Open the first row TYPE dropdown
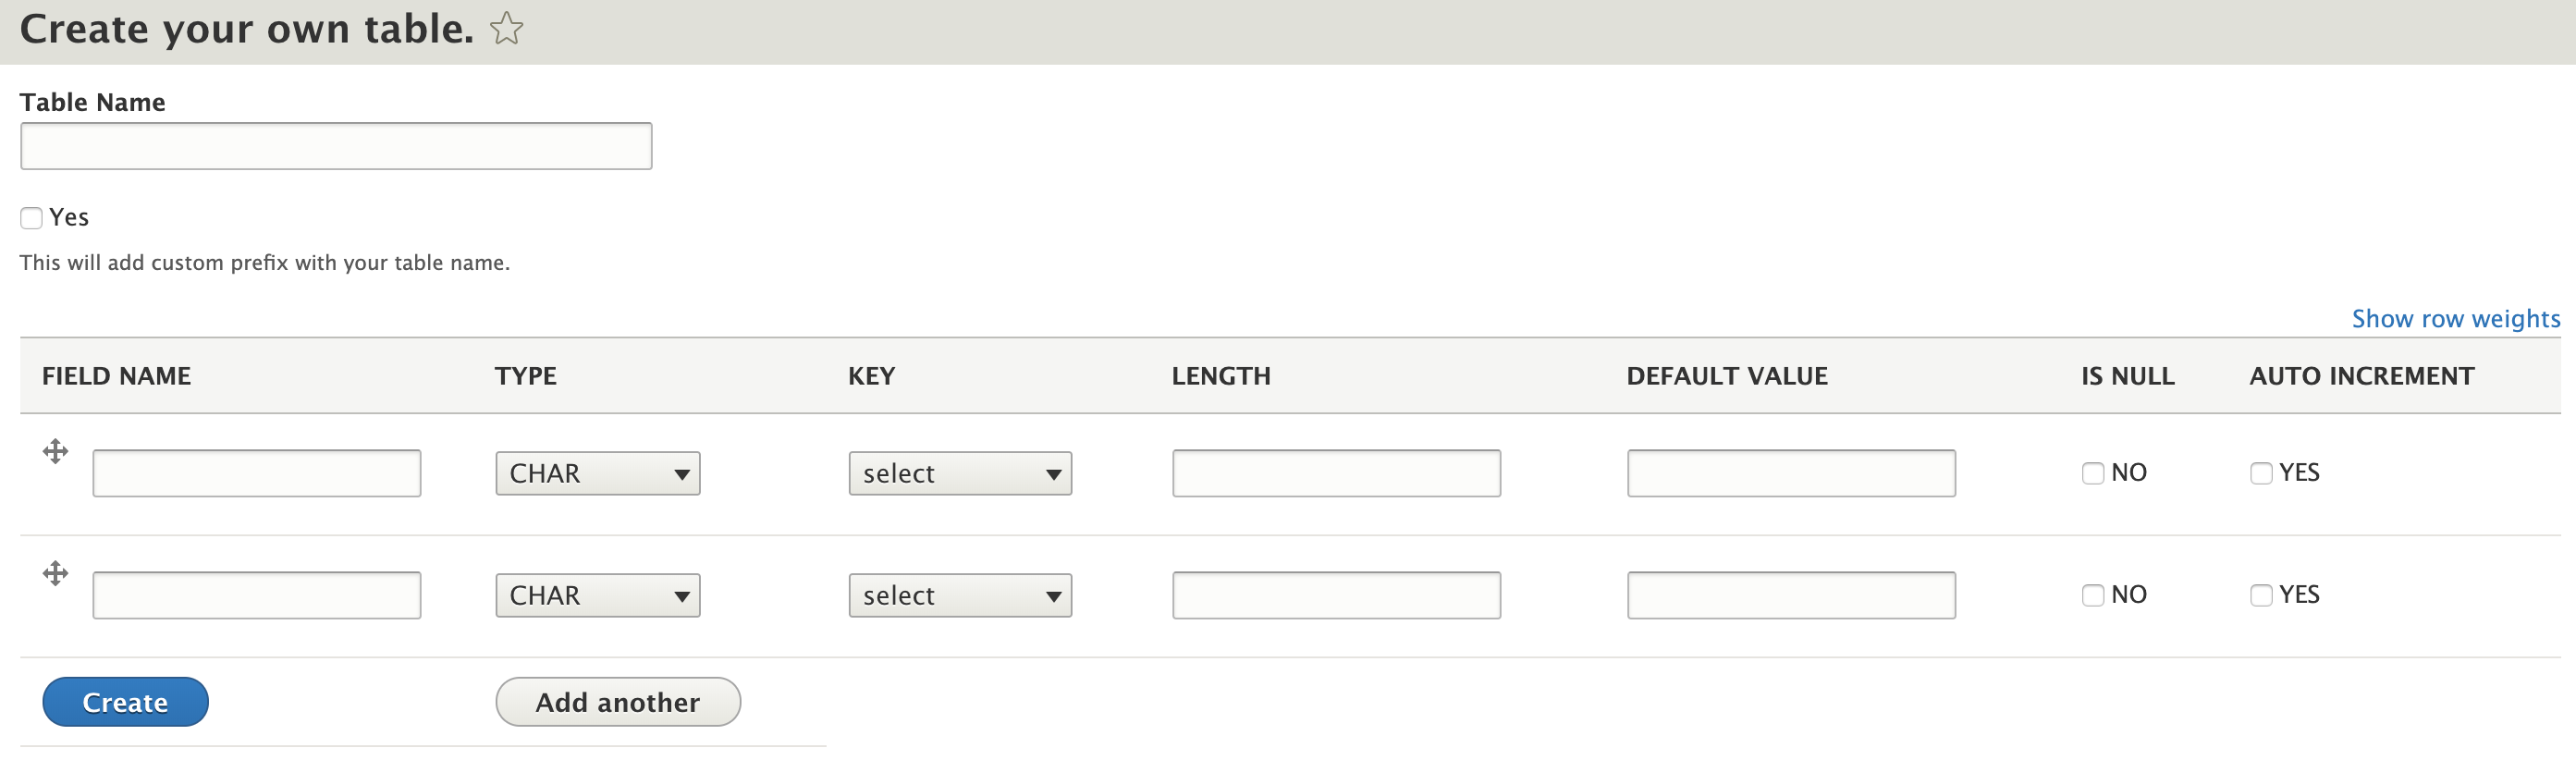The image size is (2576, 760). [x=597, y=473]
